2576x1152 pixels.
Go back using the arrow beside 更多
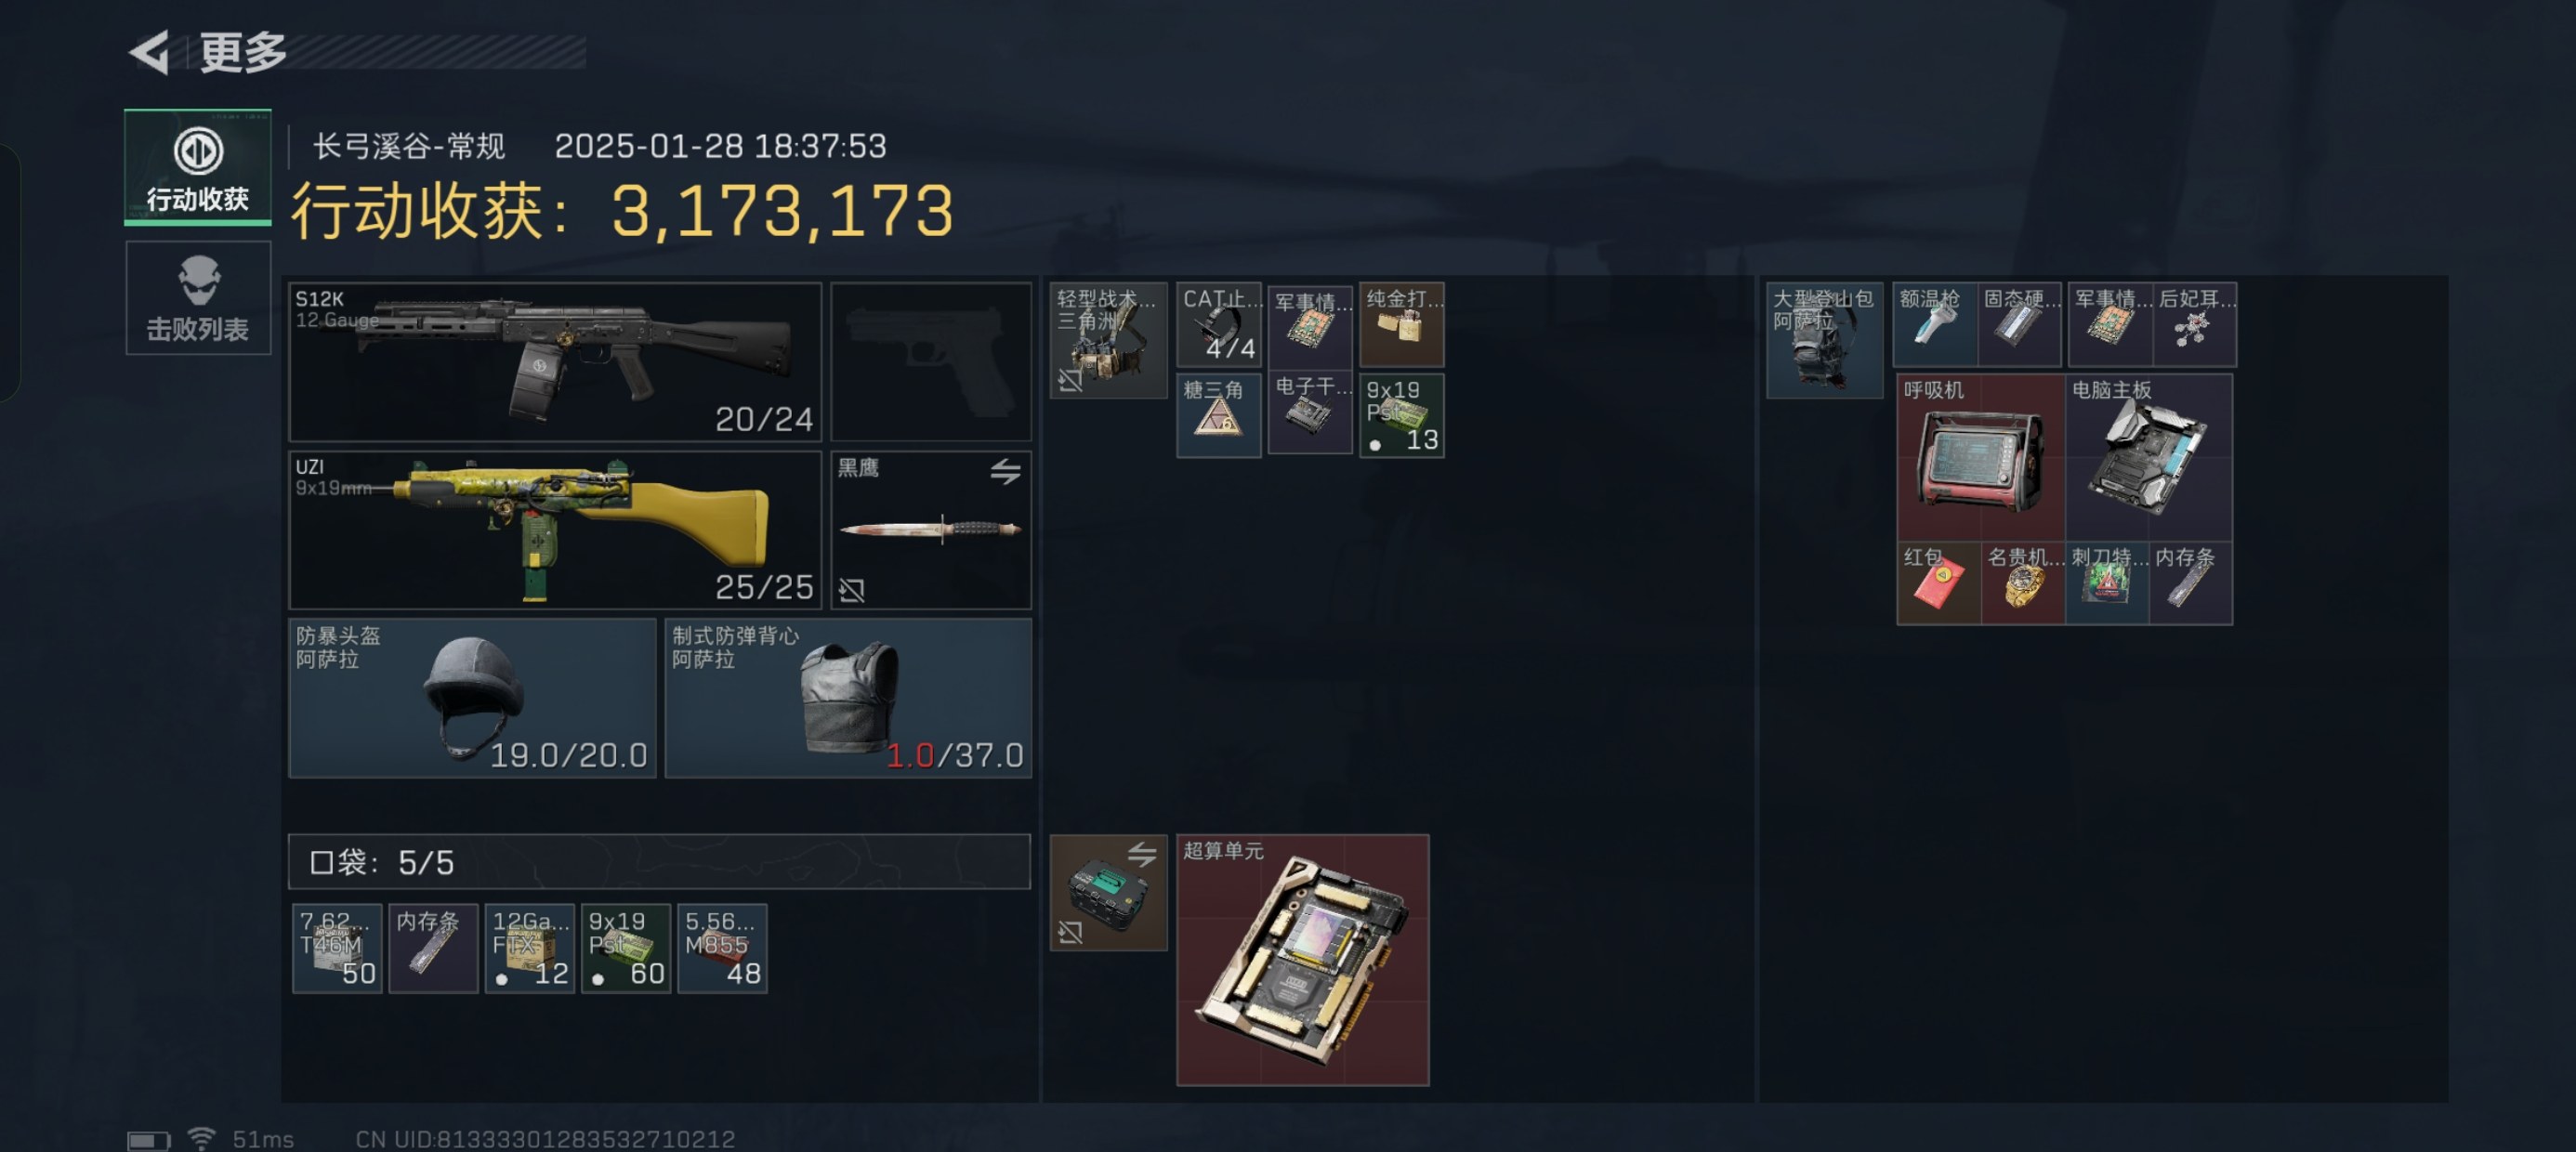(x=151, y=52)
